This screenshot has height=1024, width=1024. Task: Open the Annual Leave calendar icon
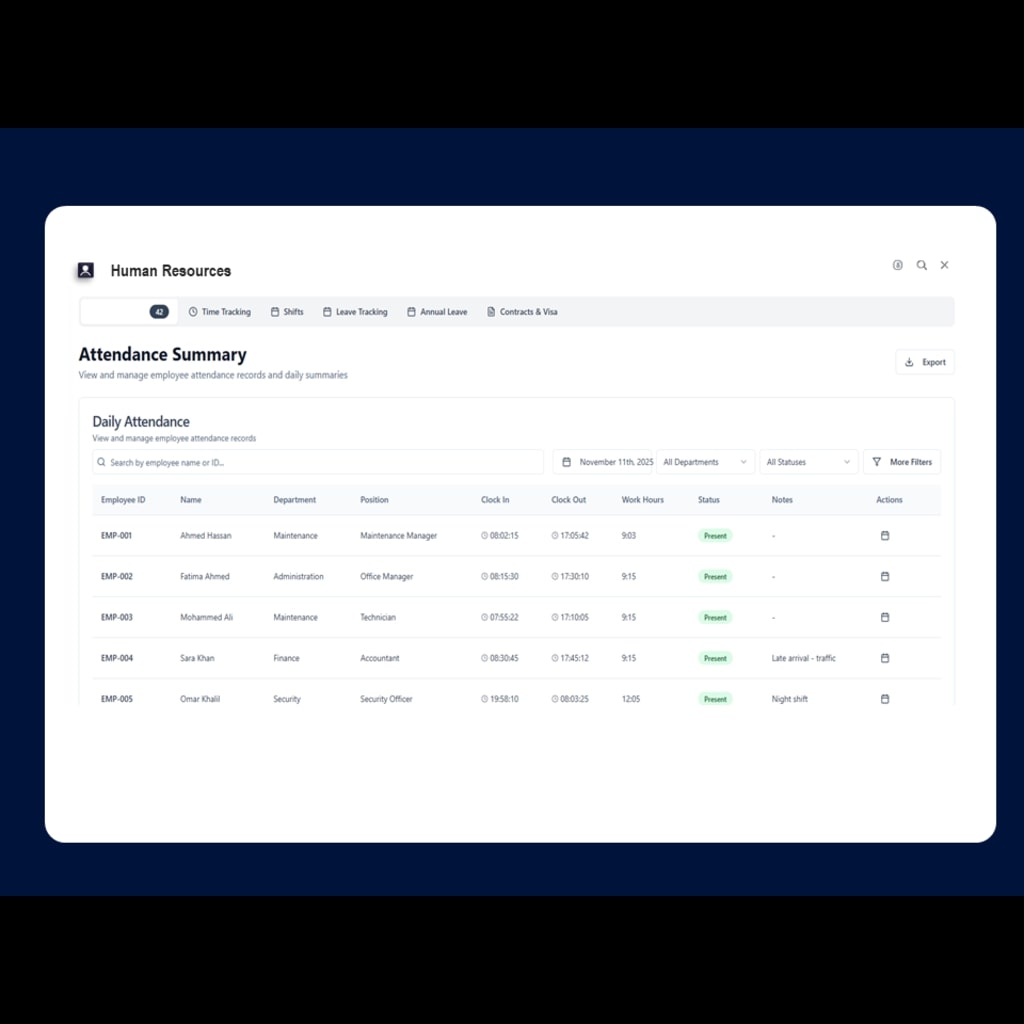coord(409,311)
